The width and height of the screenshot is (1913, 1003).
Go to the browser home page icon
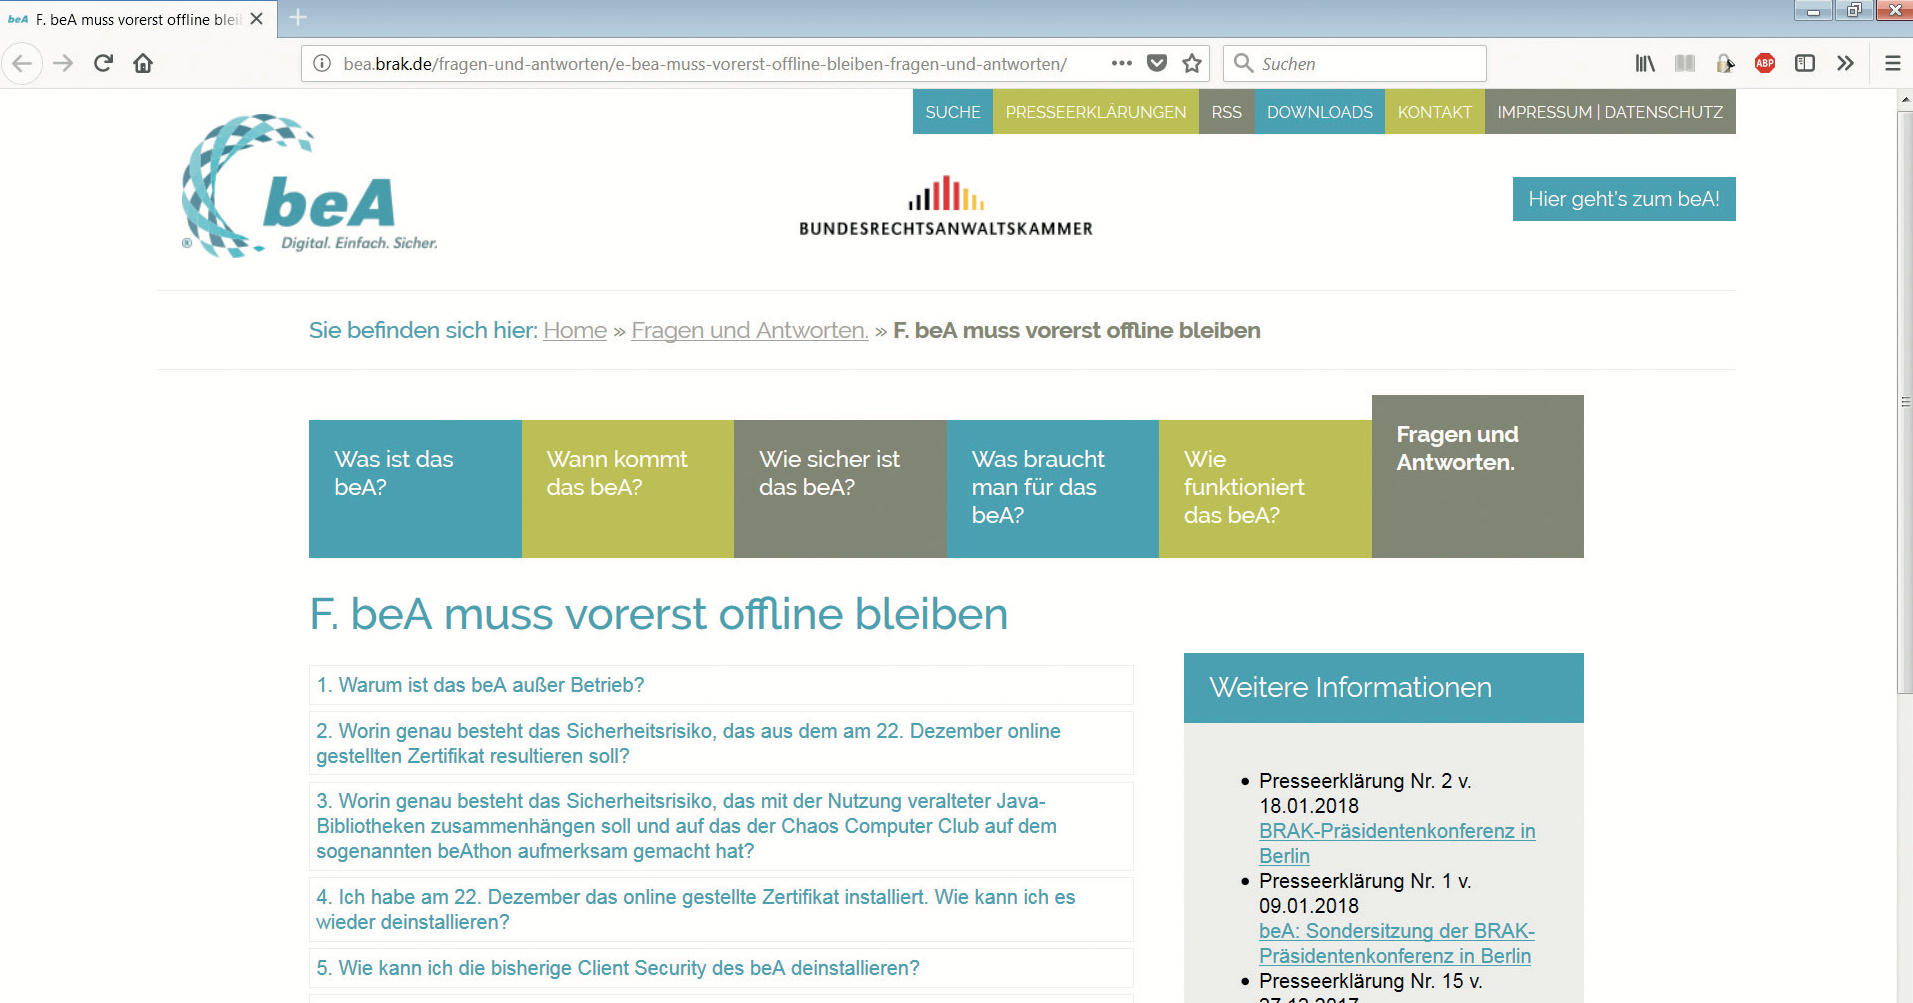(x=143, y=63)
